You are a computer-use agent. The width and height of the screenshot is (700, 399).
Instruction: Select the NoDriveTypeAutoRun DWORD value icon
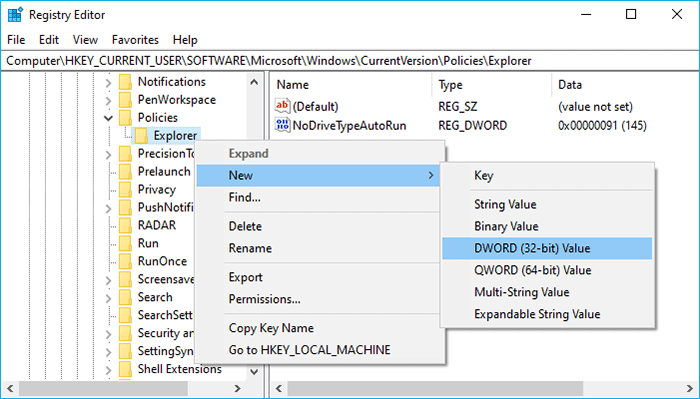(282, 125)
